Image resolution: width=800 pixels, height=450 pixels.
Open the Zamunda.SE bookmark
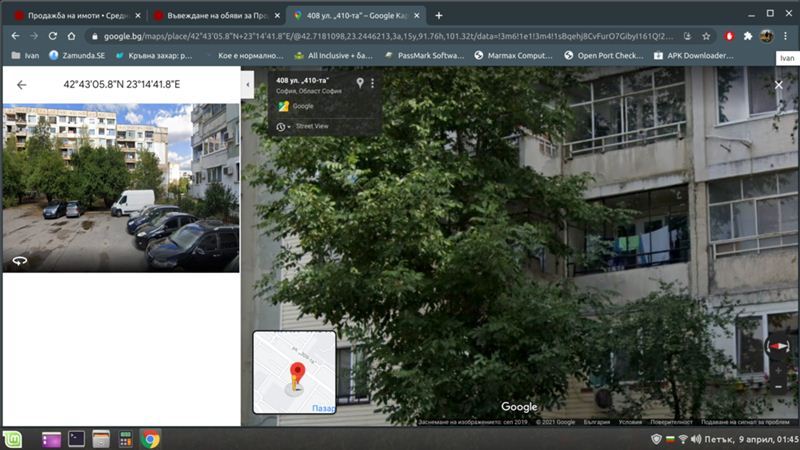click(76, 56)
